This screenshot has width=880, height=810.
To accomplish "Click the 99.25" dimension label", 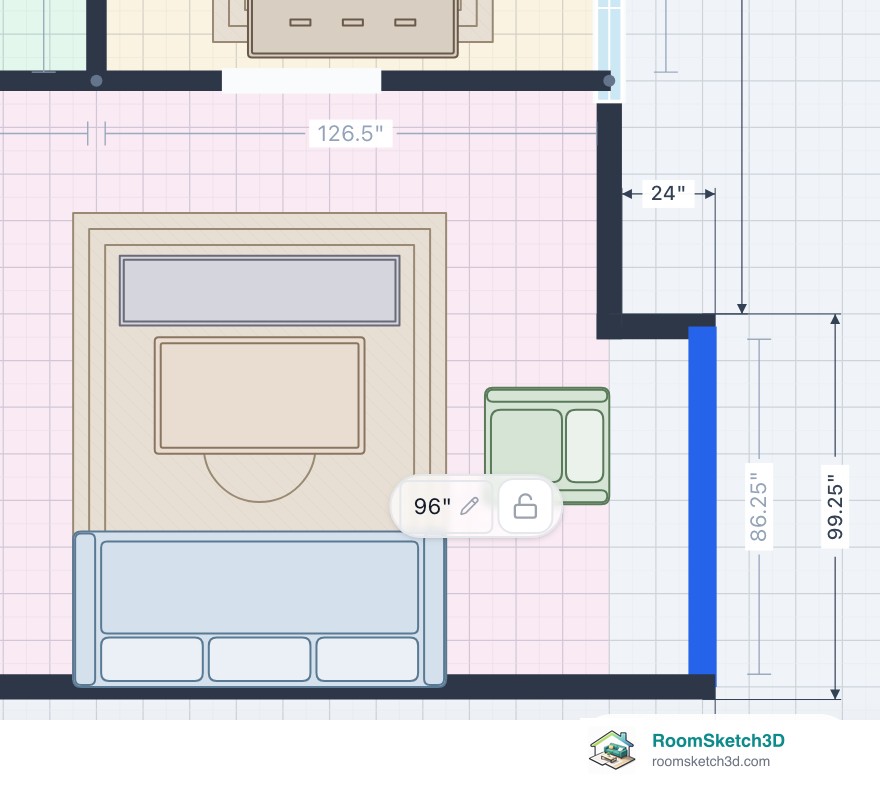I will 835,506.
